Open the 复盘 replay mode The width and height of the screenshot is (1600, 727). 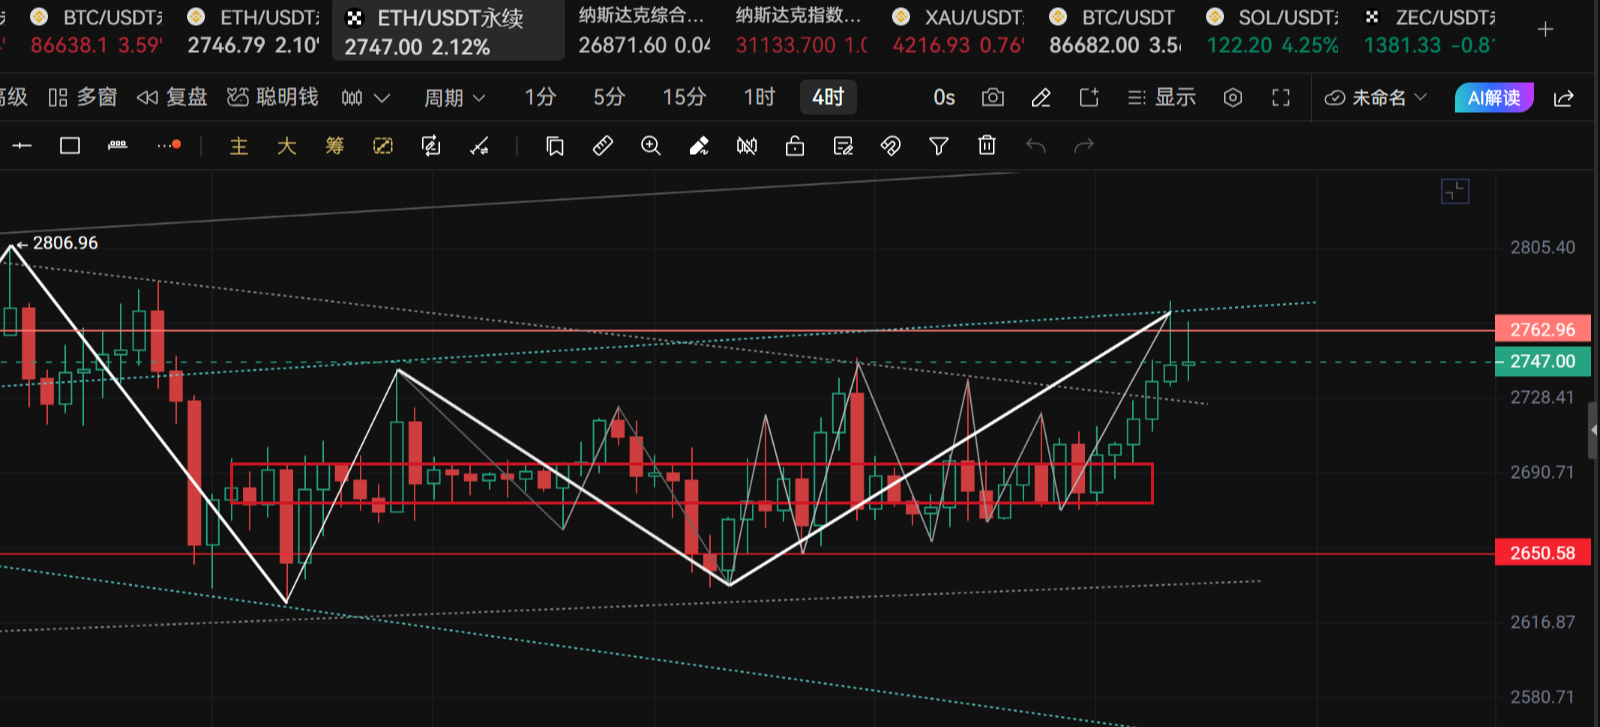click(x=172, y=97)
